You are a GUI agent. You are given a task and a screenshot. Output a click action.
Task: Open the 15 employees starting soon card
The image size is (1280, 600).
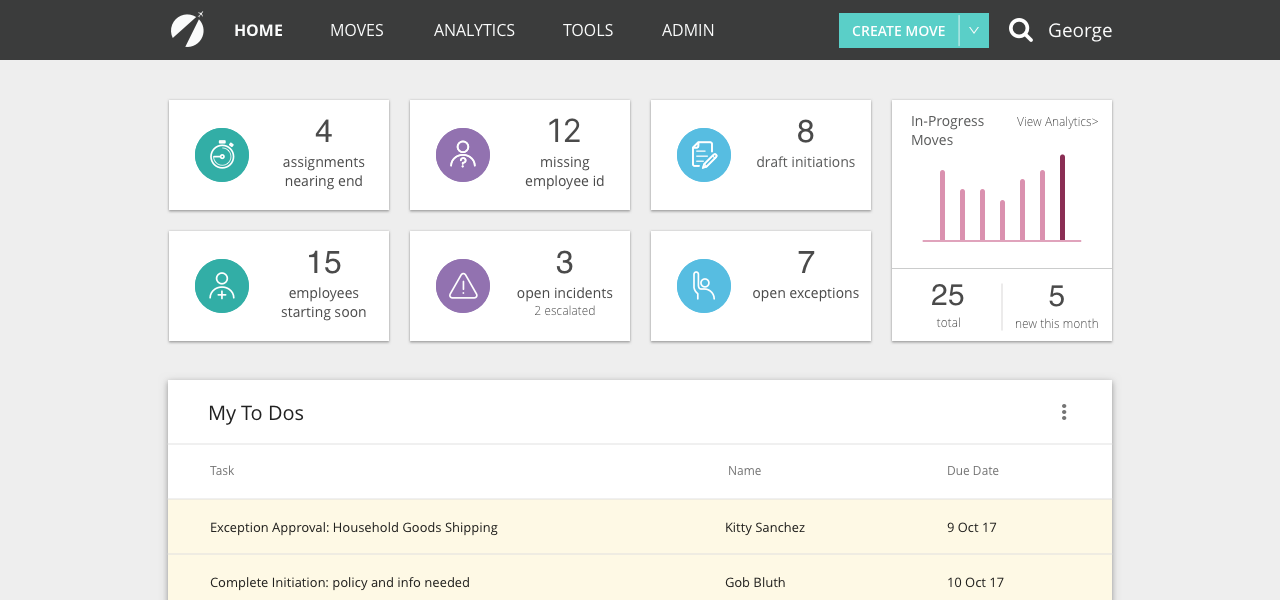click(x=279, y=286)
